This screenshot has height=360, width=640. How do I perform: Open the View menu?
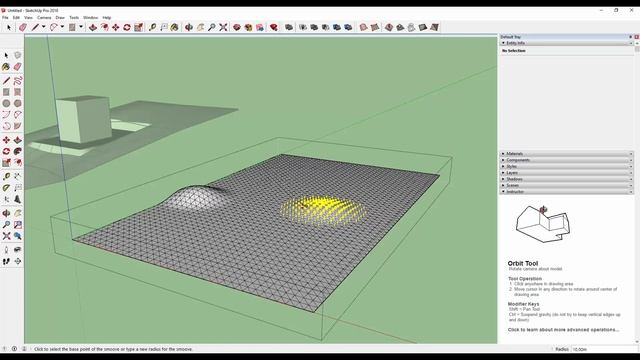click(28, 18)
